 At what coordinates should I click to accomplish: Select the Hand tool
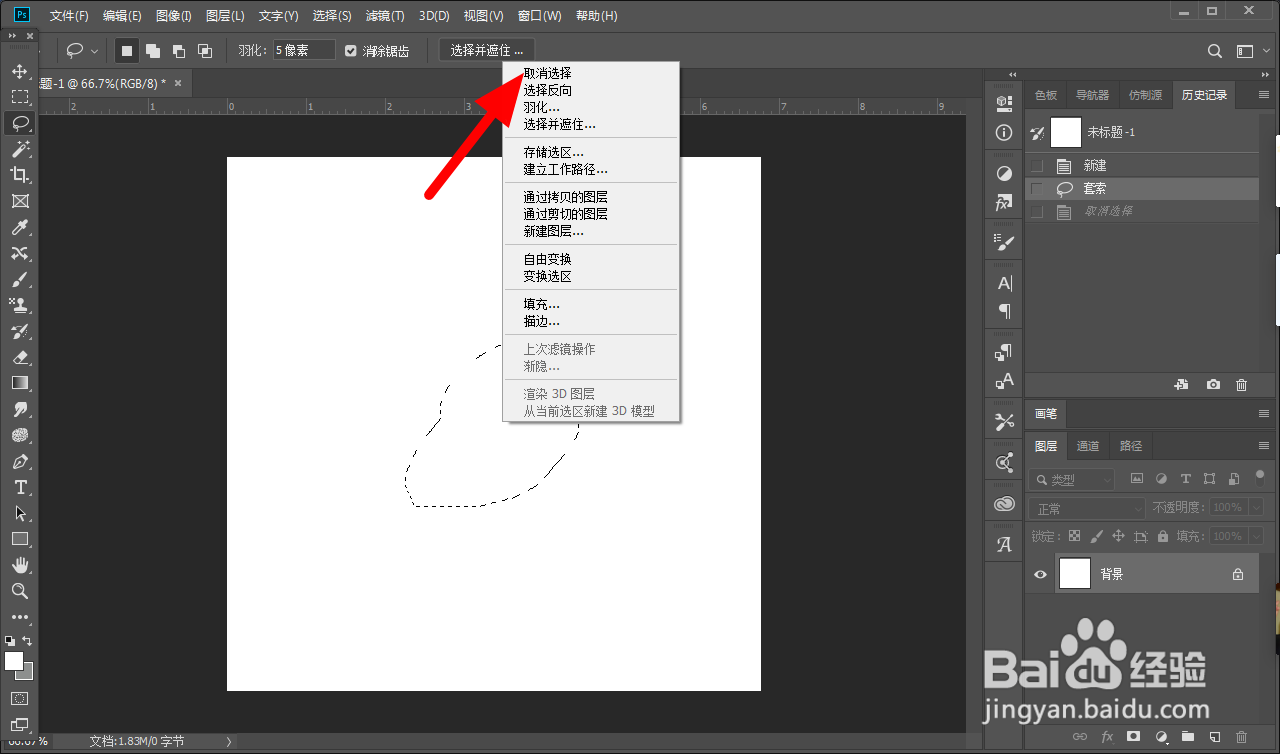pos(20,565)
